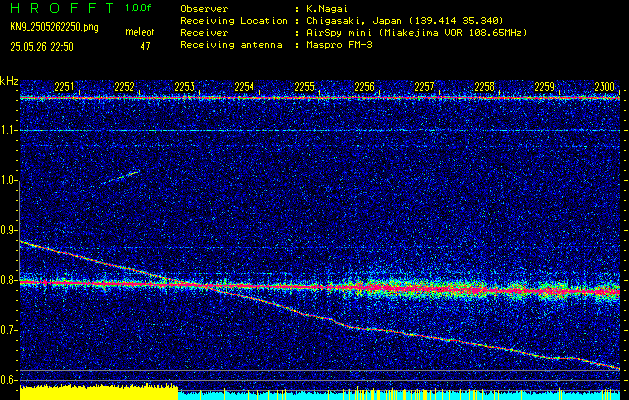Screen dimensions: 629x400
Task: Click the 1.1 kHz axis label
Action: click(x=8, y=130)
